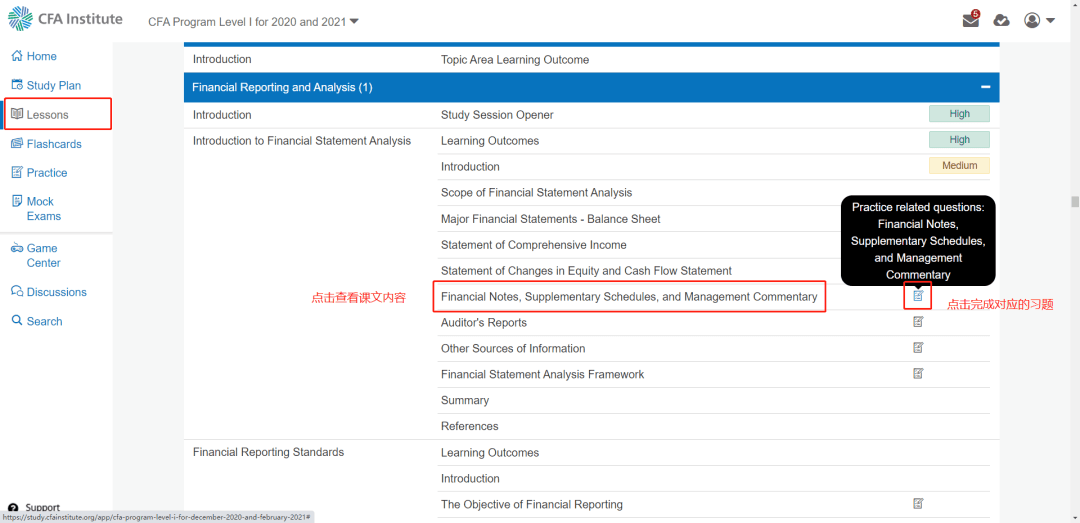1080x523 pixels.
Task: Practice questions for Financial Notes lesson
Action: pos(917,296)
